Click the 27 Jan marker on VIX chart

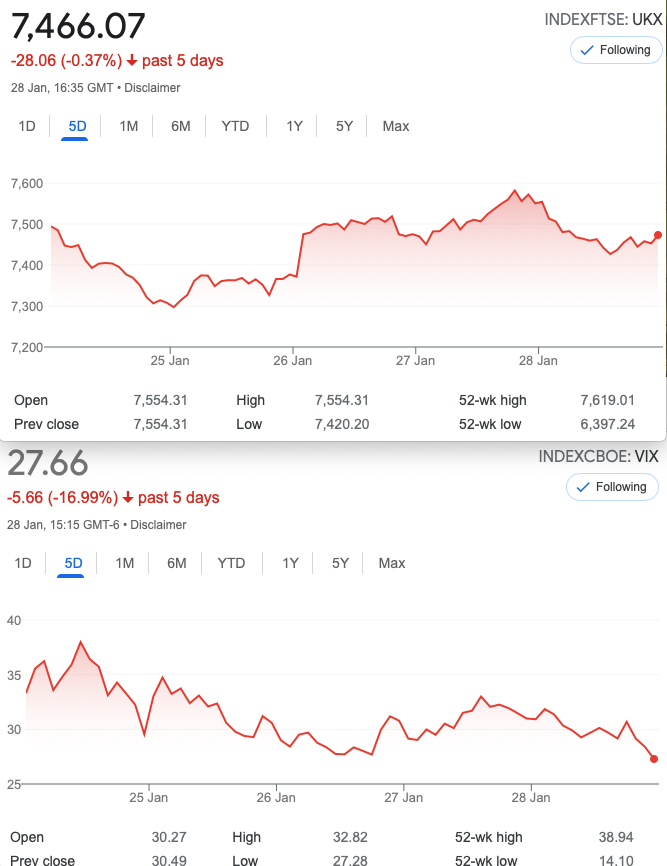pos(404,798)
